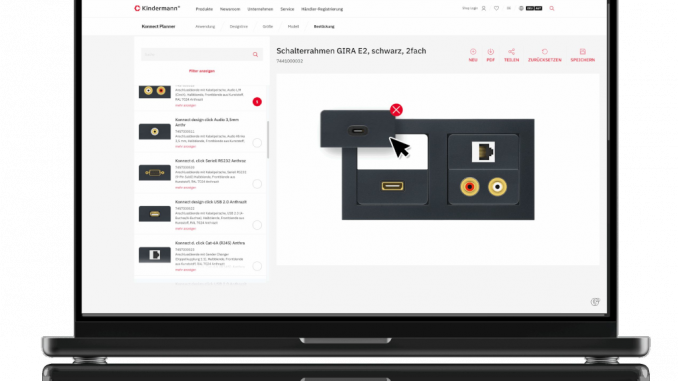The width and height of the screenshot is (678, 381).
Task: Select the Seriell RS232 module radio circle
Action: tap(257, 184)
